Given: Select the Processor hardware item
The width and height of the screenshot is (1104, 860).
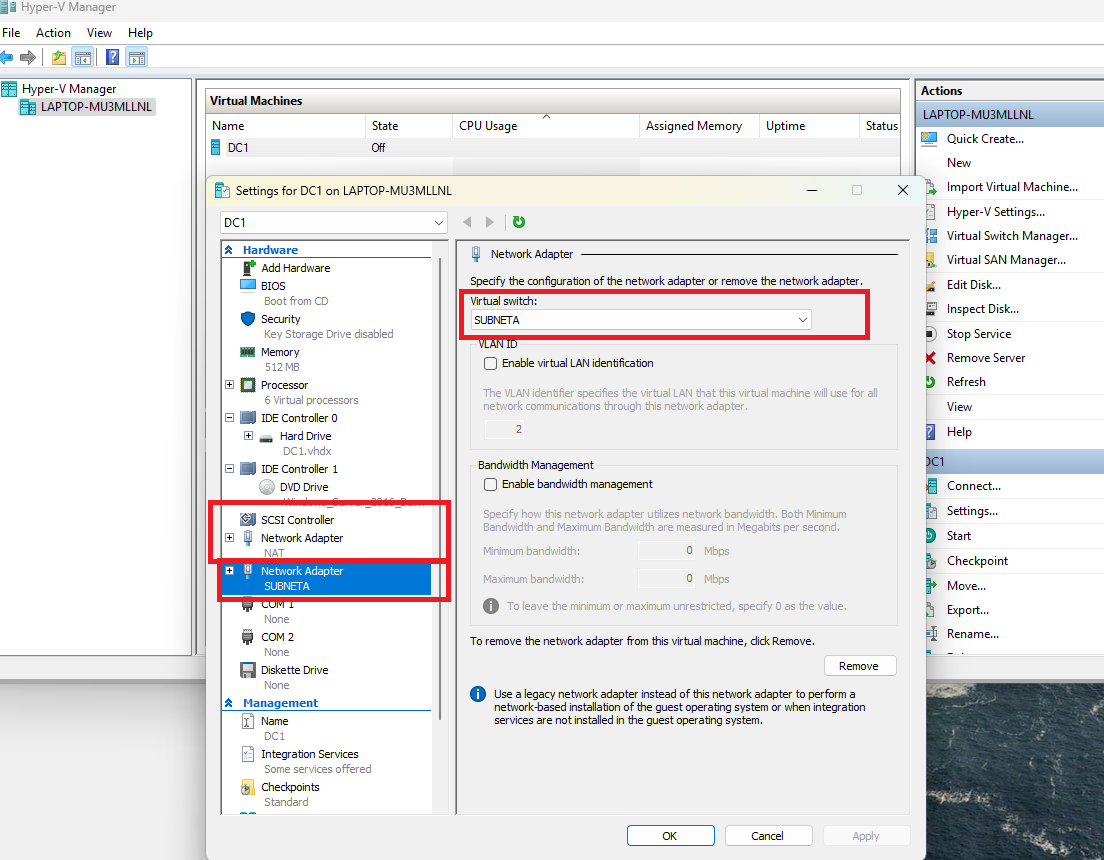Looking at the screenshot, I should coord(284,385).
